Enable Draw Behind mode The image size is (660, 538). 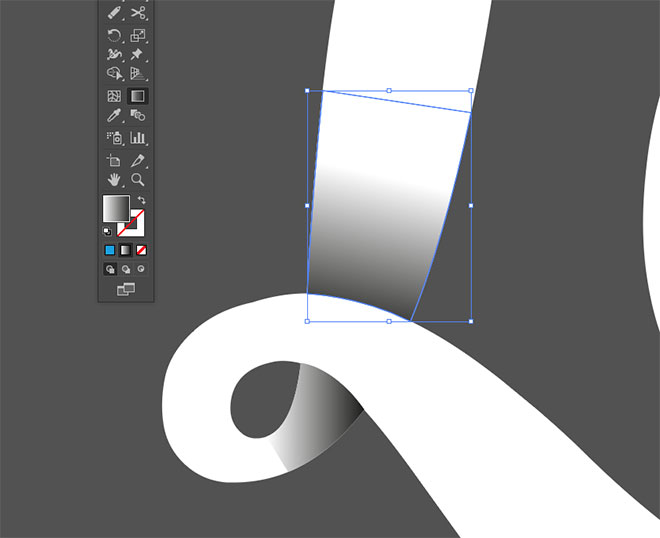point(126,269)
